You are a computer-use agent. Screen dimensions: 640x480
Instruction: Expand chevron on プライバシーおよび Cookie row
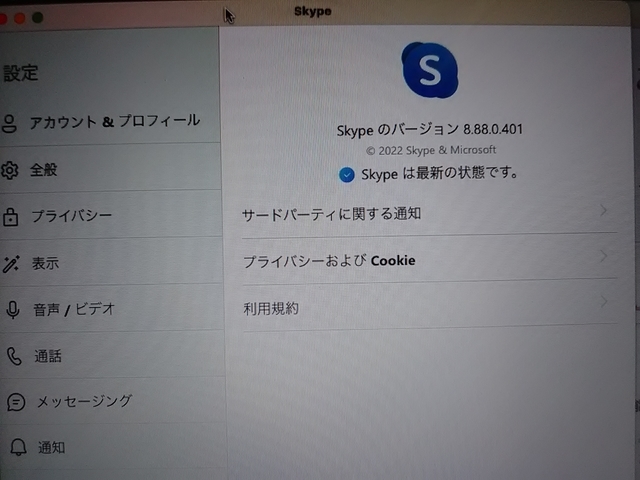click(604, 256)
